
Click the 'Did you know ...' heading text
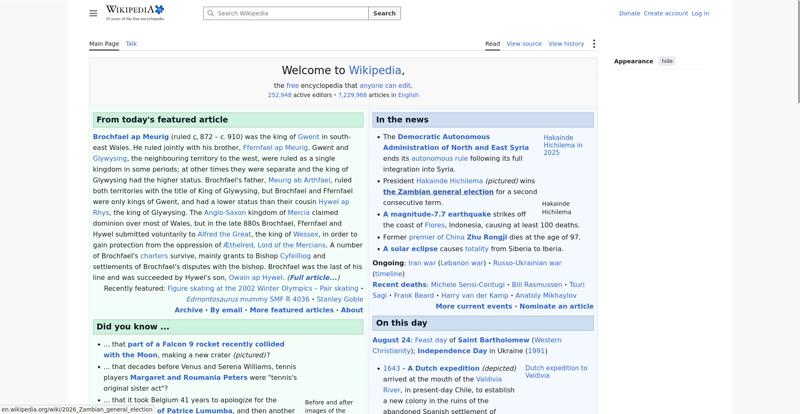(133, 327)
